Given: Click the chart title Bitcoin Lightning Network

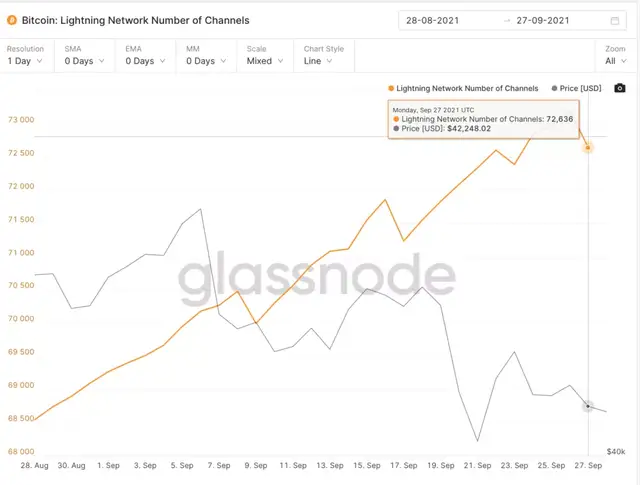Looking at the screenshot, I should 136,20.
